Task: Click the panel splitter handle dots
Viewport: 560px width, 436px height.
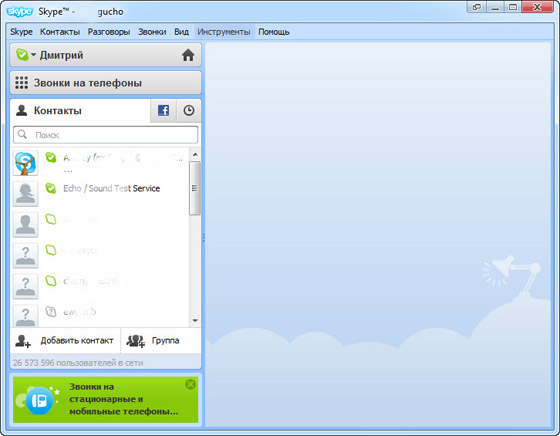Action: (203, 237)
